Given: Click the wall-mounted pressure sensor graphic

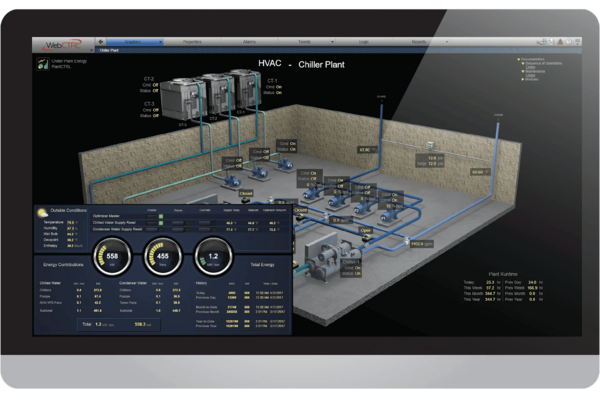Looking at the screenshot, I should click(x=430, y=145).
